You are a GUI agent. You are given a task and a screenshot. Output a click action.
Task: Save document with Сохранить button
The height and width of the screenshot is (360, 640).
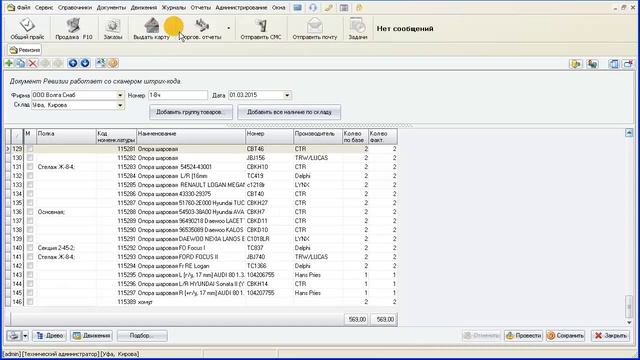coord(565,336)
